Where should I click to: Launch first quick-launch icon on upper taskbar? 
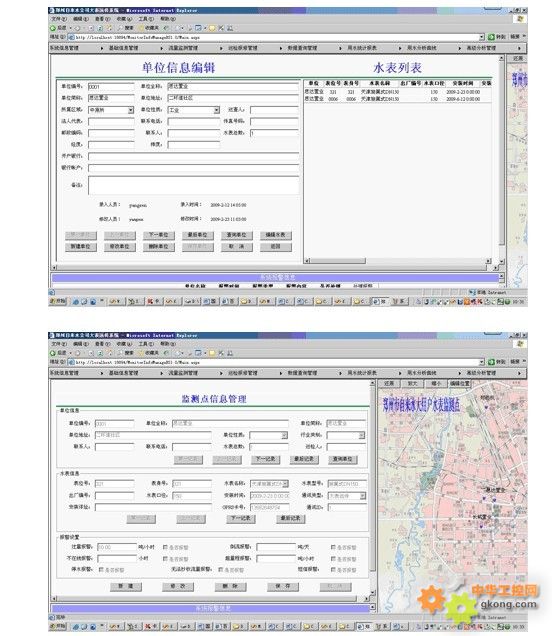(75, 301)
